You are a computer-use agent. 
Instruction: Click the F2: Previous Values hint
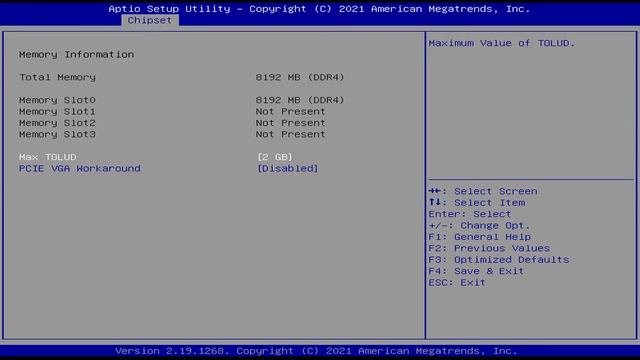click(489, 249)
